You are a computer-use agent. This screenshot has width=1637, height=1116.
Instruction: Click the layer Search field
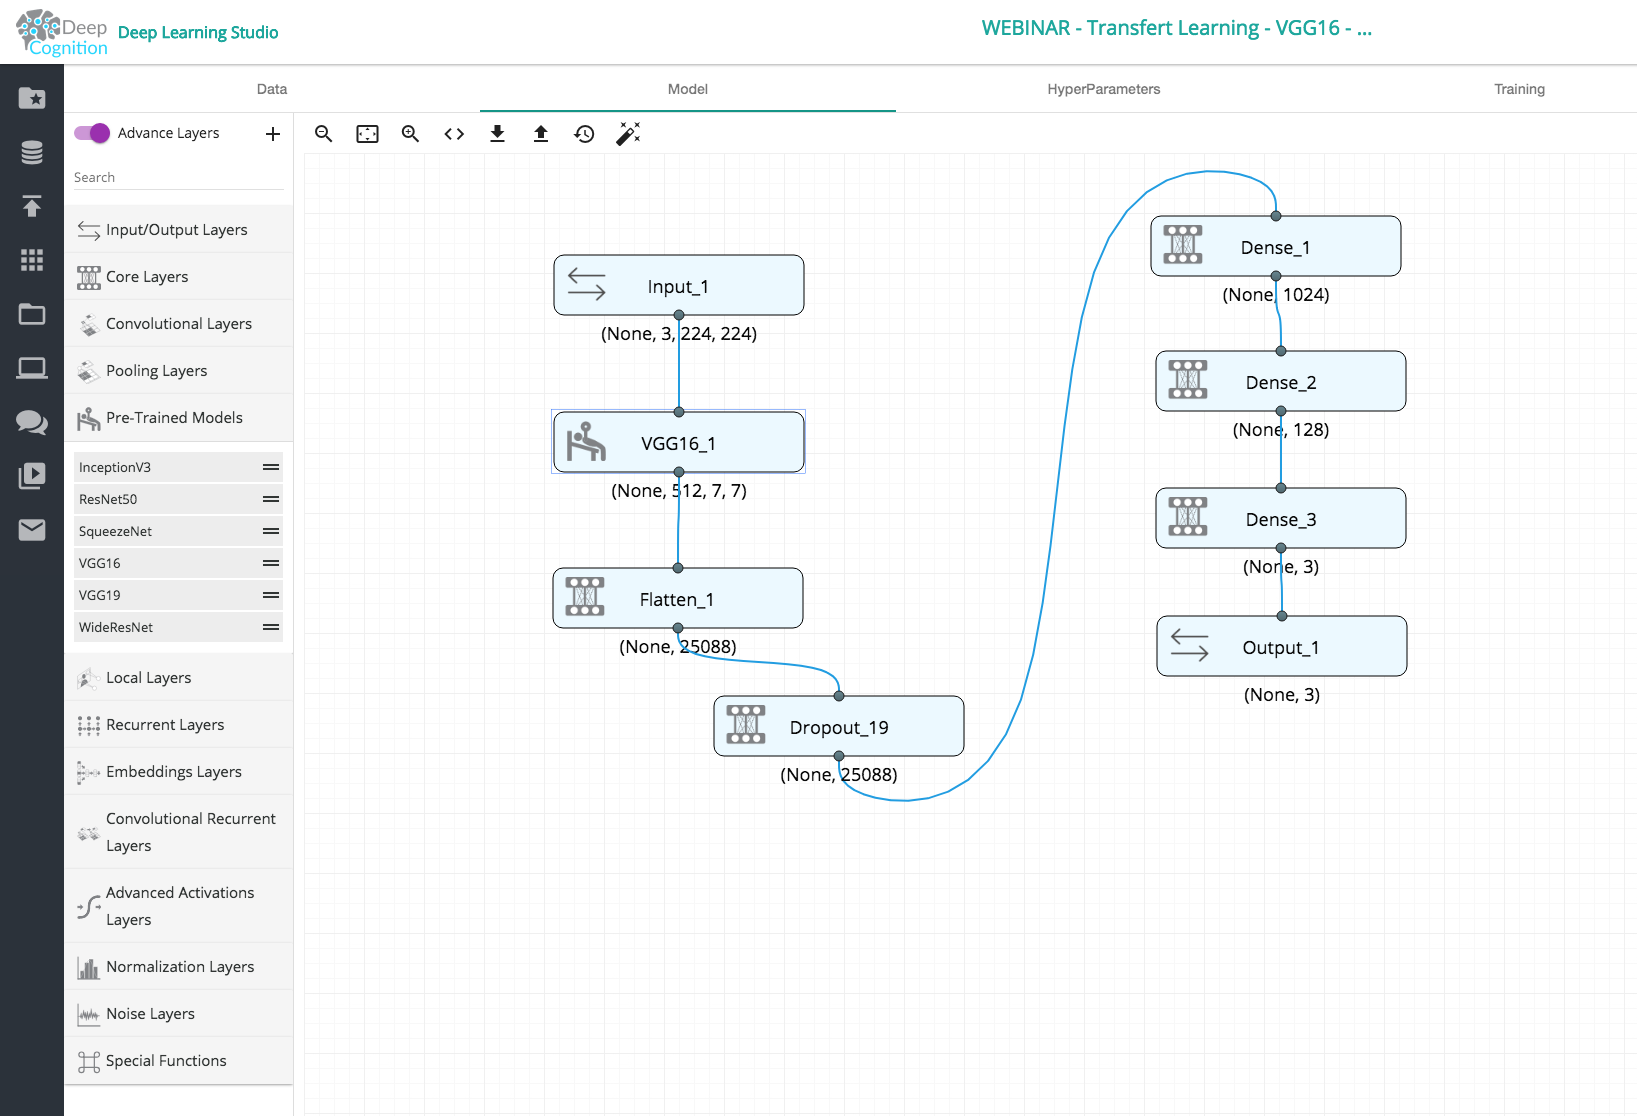[x=179, y=178]
